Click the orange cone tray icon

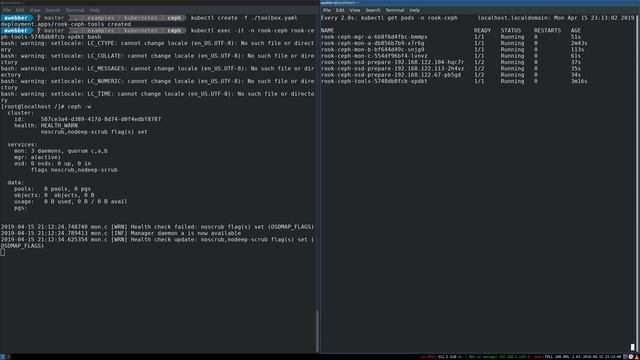pos(637,357)
